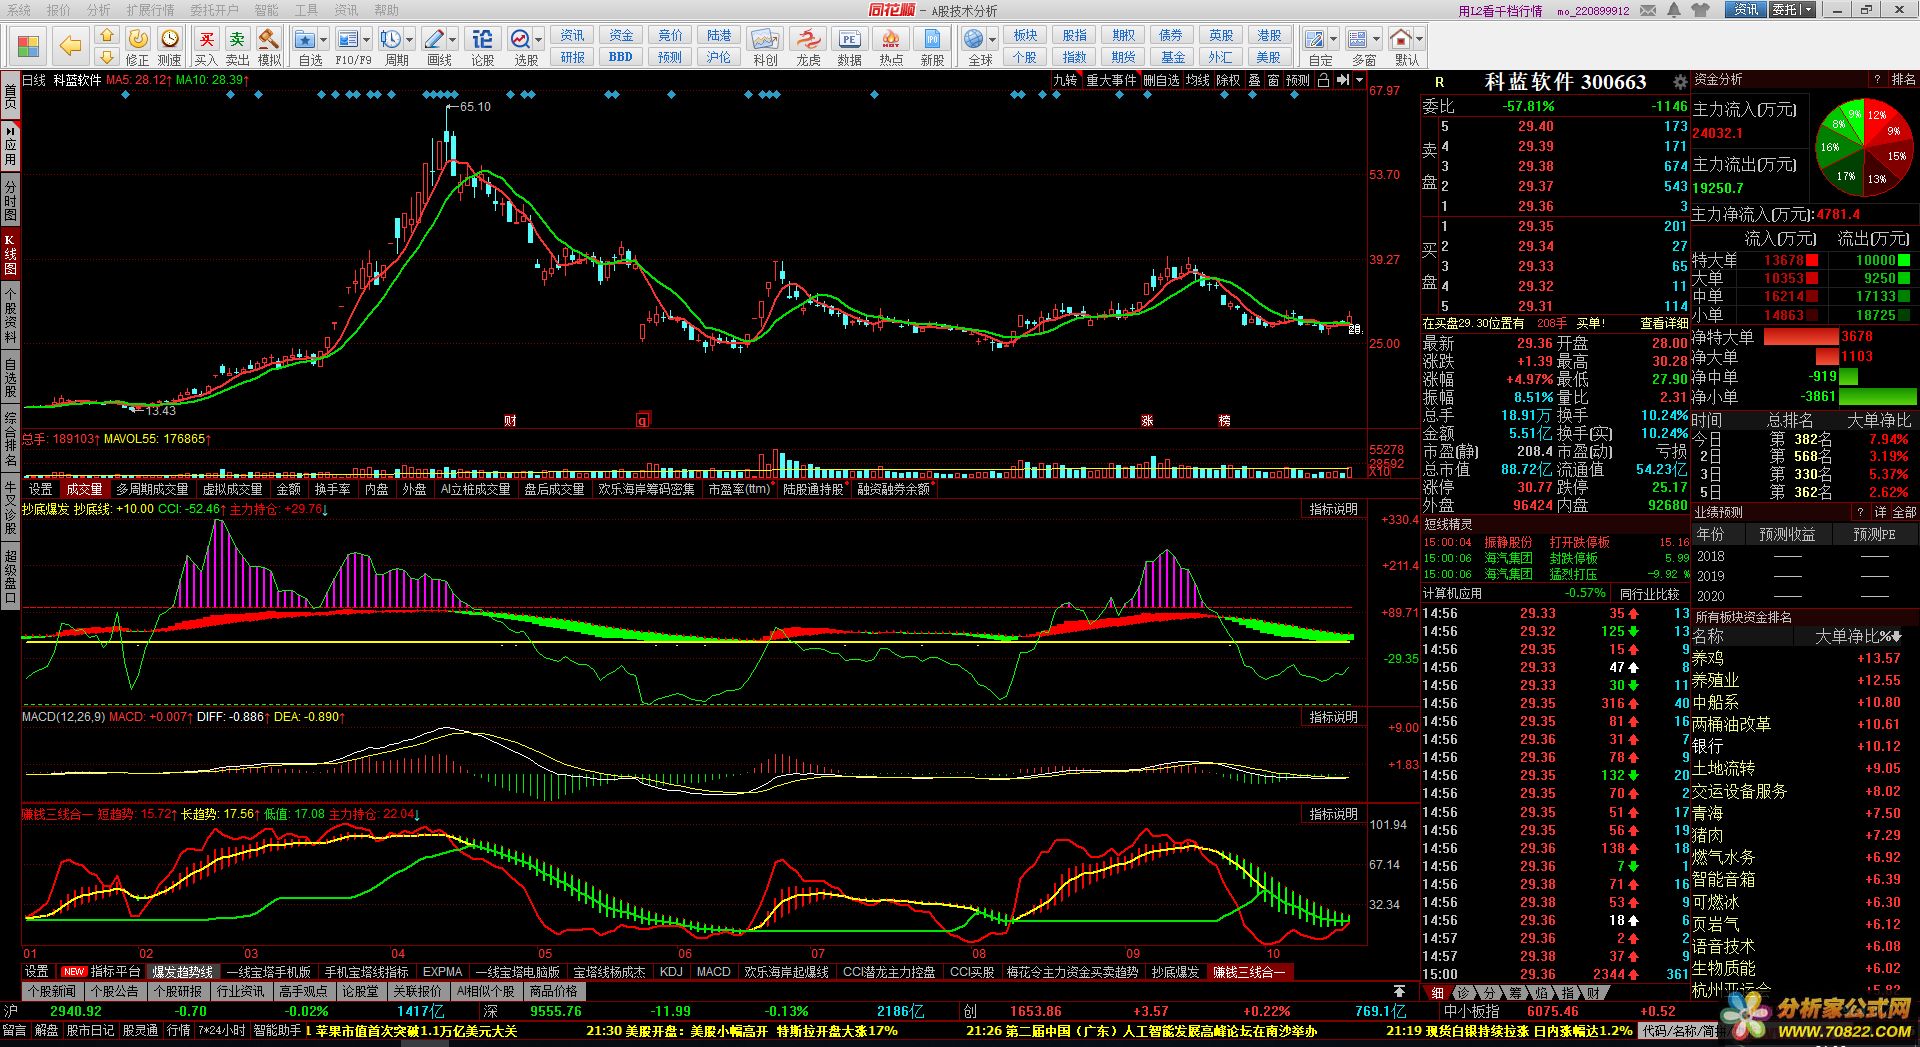Click the 分时图 vertical sidebar tab
The height and width of the screenshot is (1047, 1920).
pos(10,200)
